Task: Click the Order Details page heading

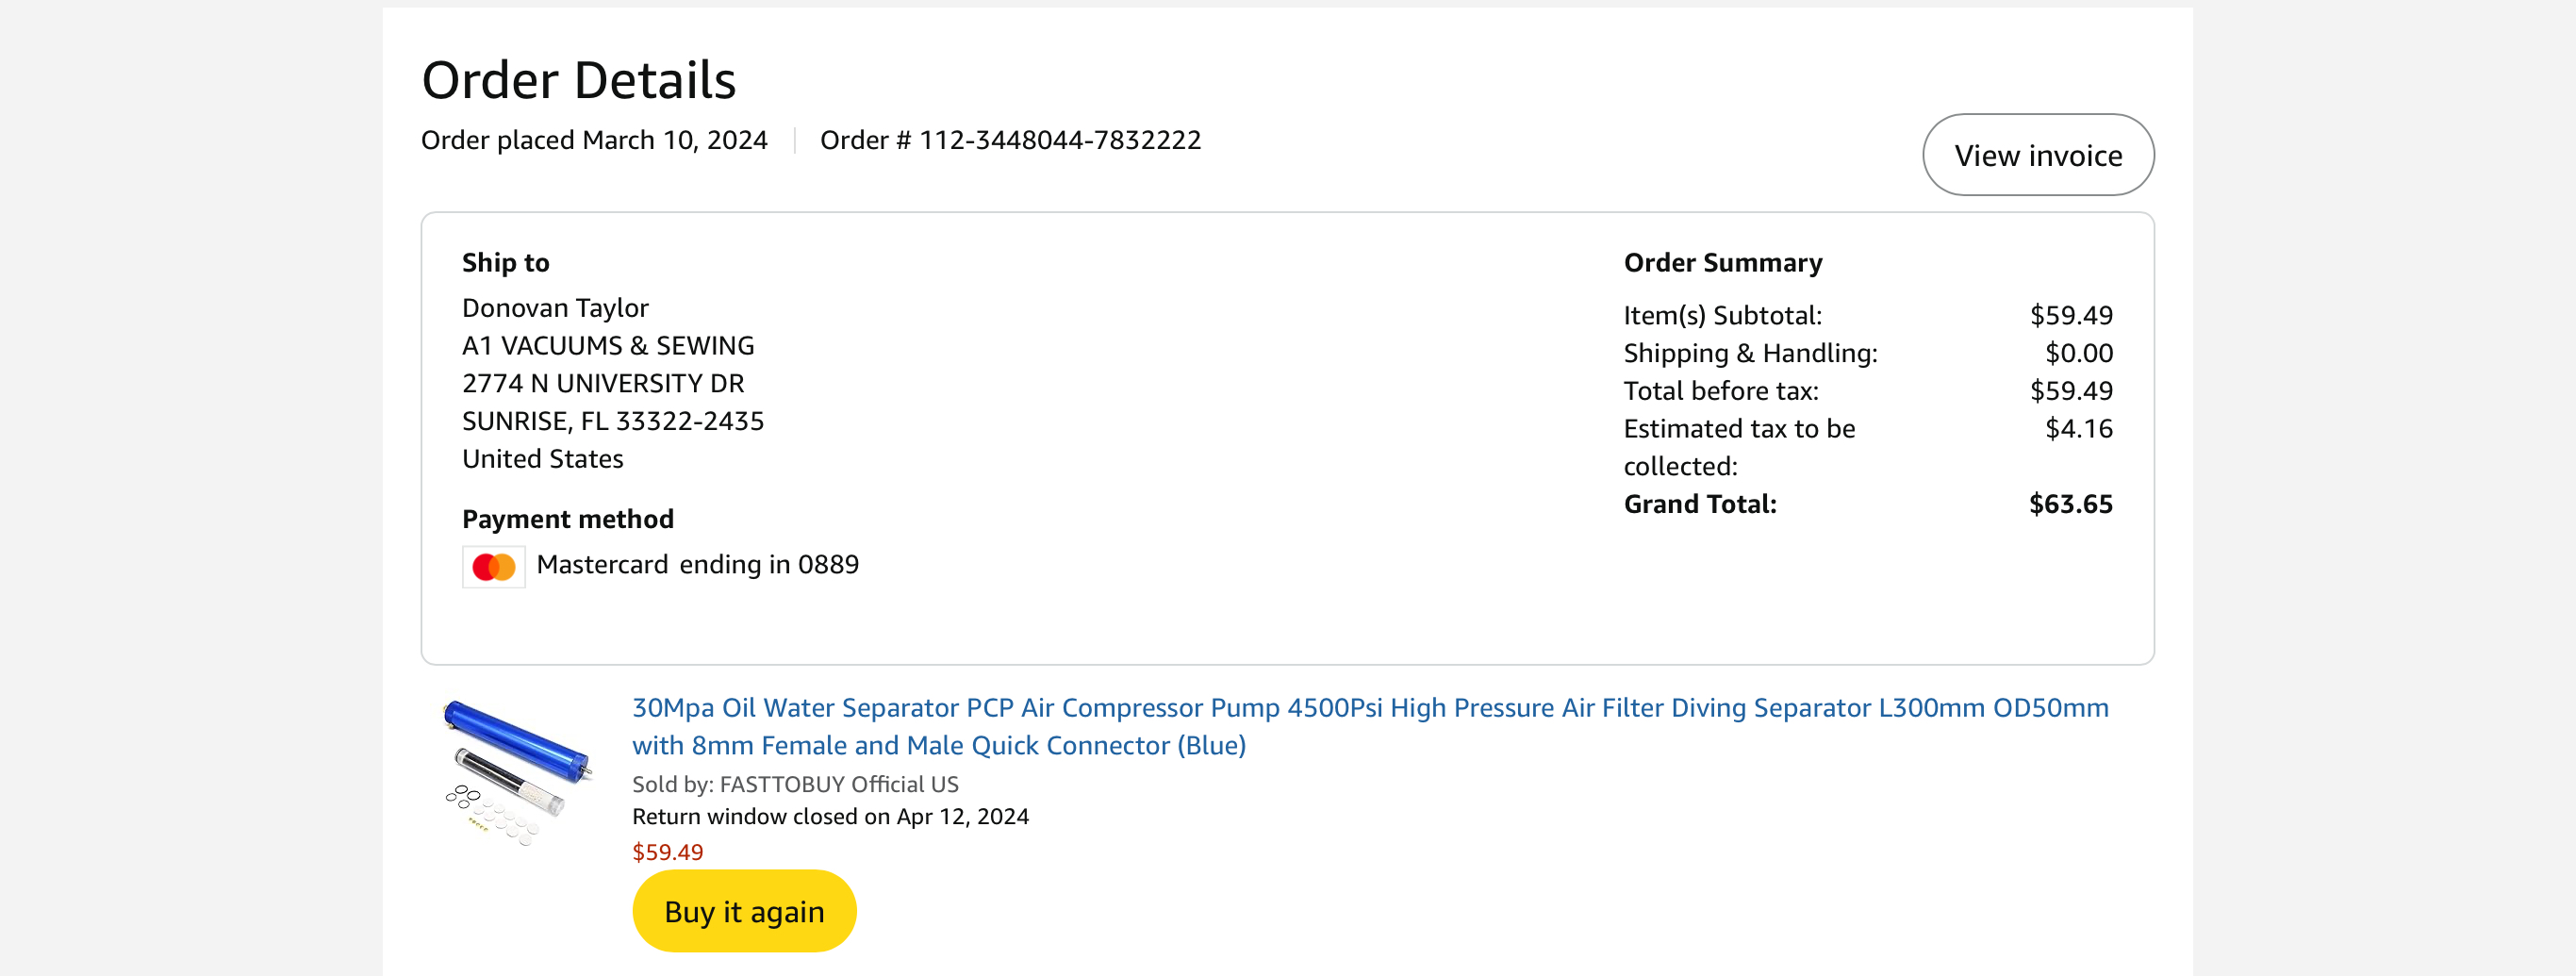Action: coord(578,80)
